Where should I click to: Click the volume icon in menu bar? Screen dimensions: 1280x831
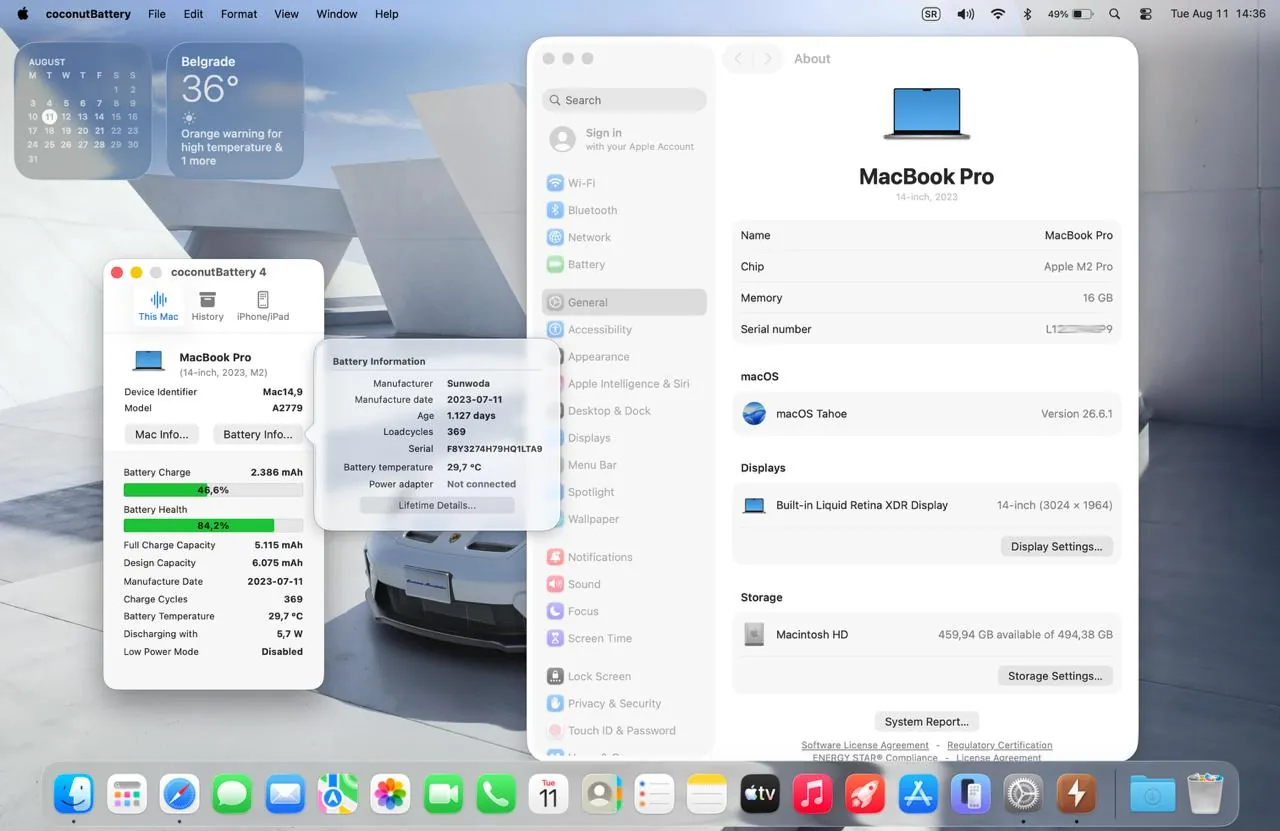click(x=965, y=14)
